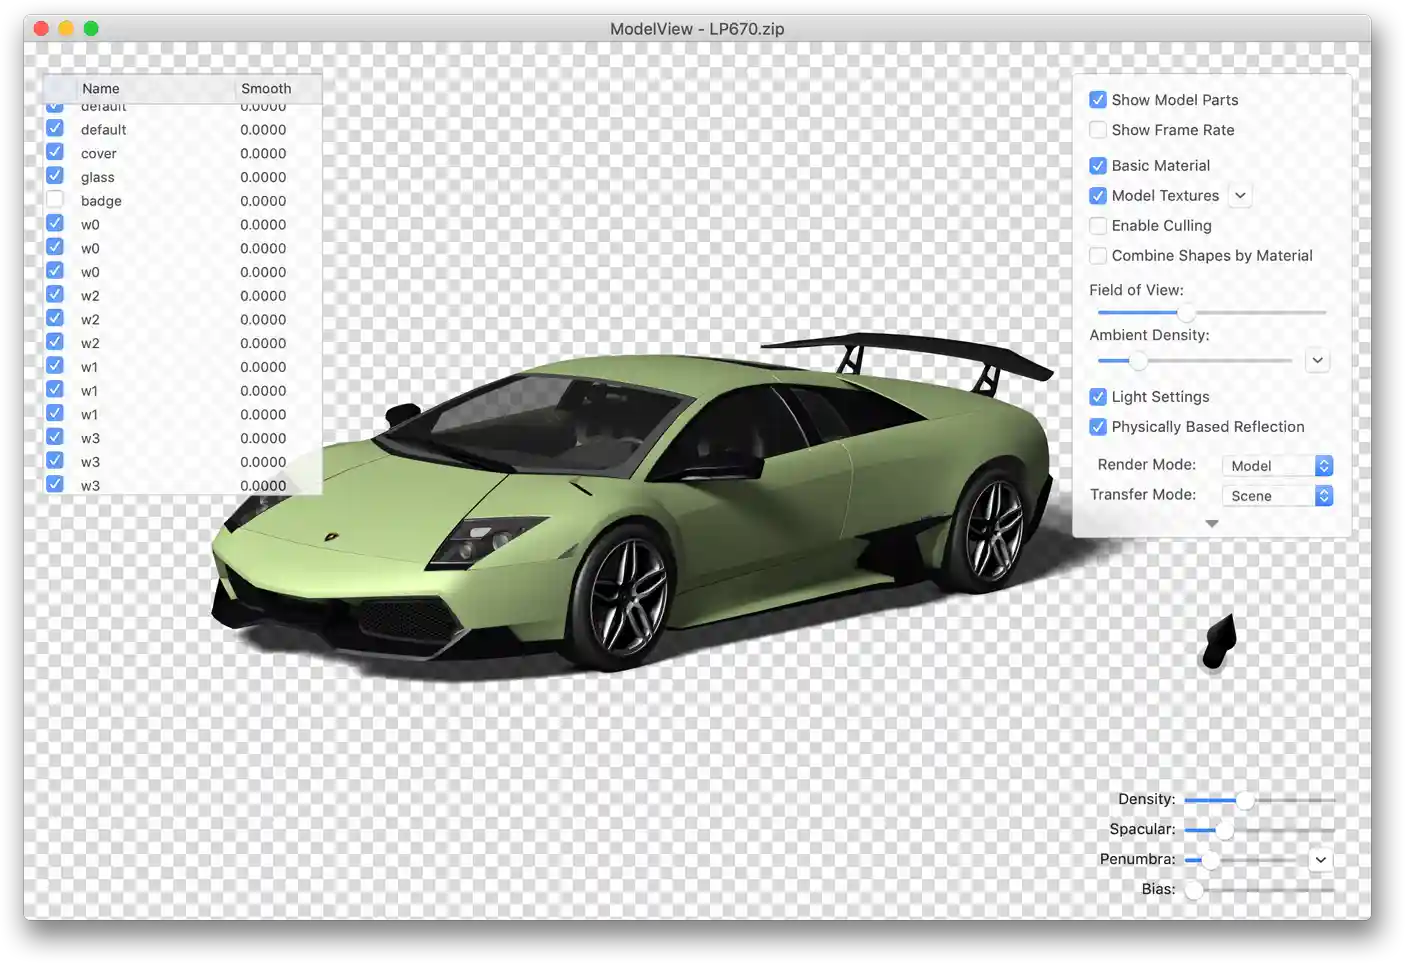Expand the Ambient Density chevron menu
This screenshot has width=1405, height=963.
point(1317,361)
